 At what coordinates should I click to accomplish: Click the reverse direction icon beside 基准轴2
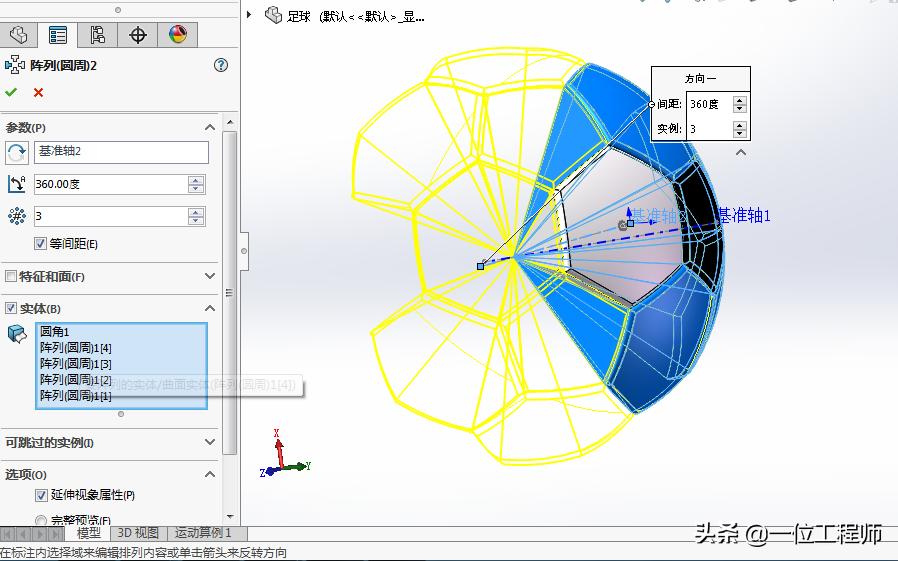click(x=17, y=152)
